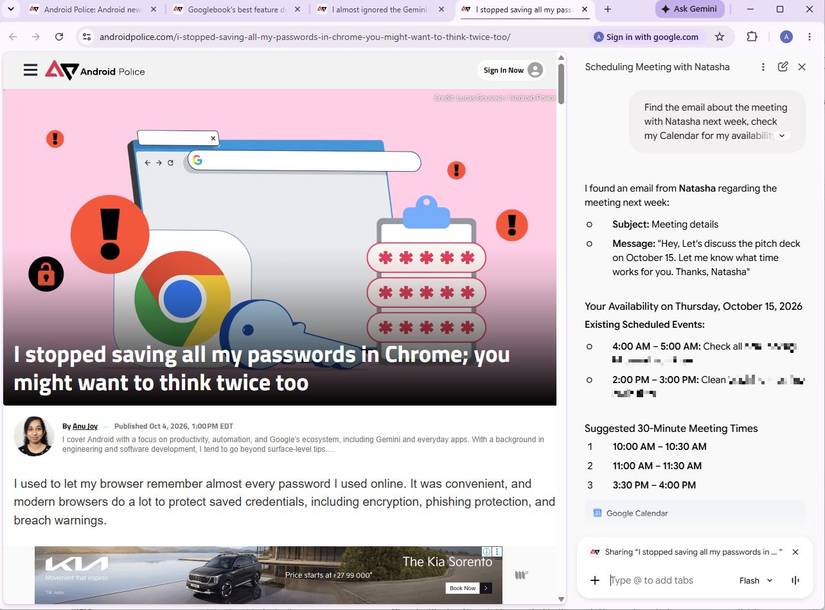Select the suggested 11:00 AM – 11:30 AM time

coord(657,466)
